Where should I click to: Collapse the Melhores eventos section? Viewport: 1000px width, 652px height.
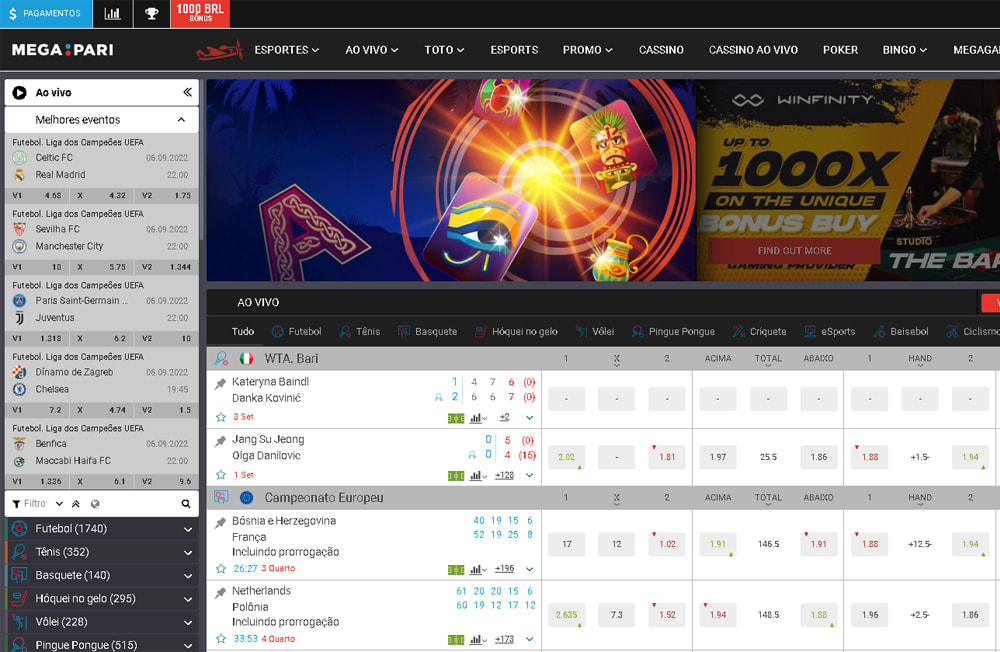coord(181,120)
